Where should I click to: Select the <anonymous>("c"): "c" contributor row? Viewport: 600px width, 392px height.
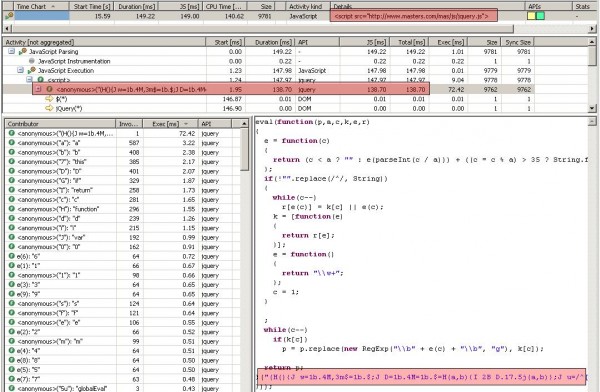(x=122, y=199)
